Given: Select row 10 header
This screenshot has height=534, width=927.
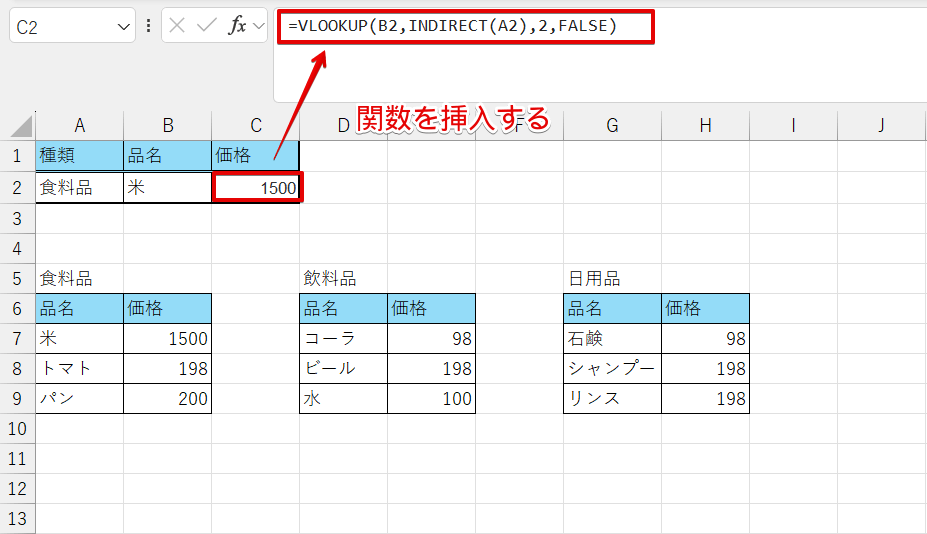Looking at the screenshot, I should (x=17, y=429).
